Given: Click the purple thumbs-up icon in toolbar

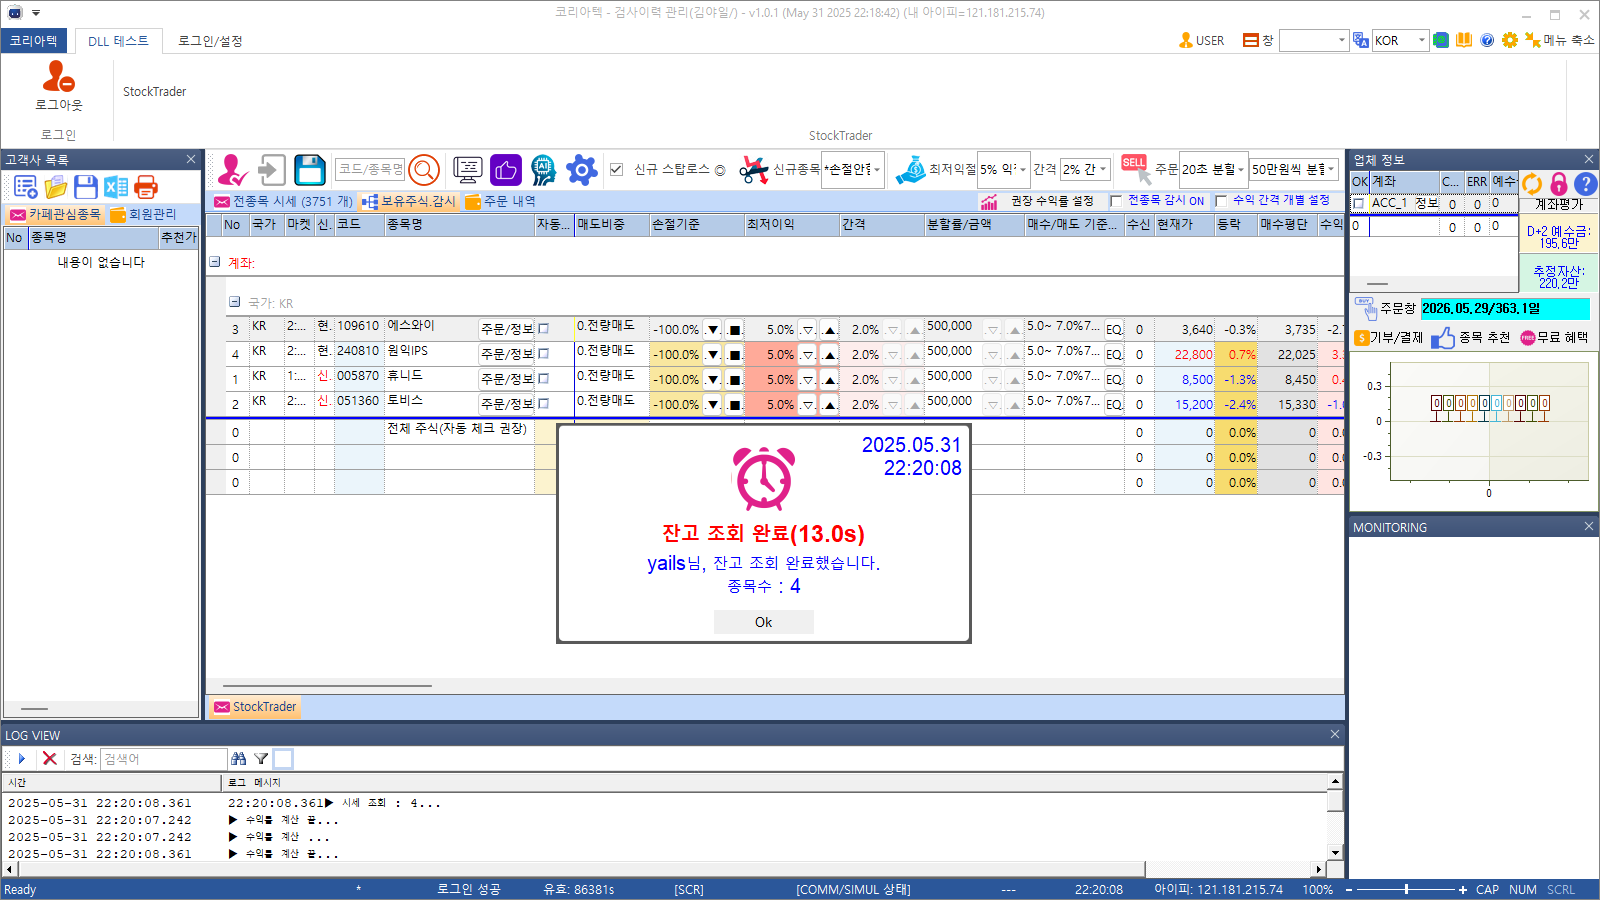Looking at the screenshot, I should [506, 170].
